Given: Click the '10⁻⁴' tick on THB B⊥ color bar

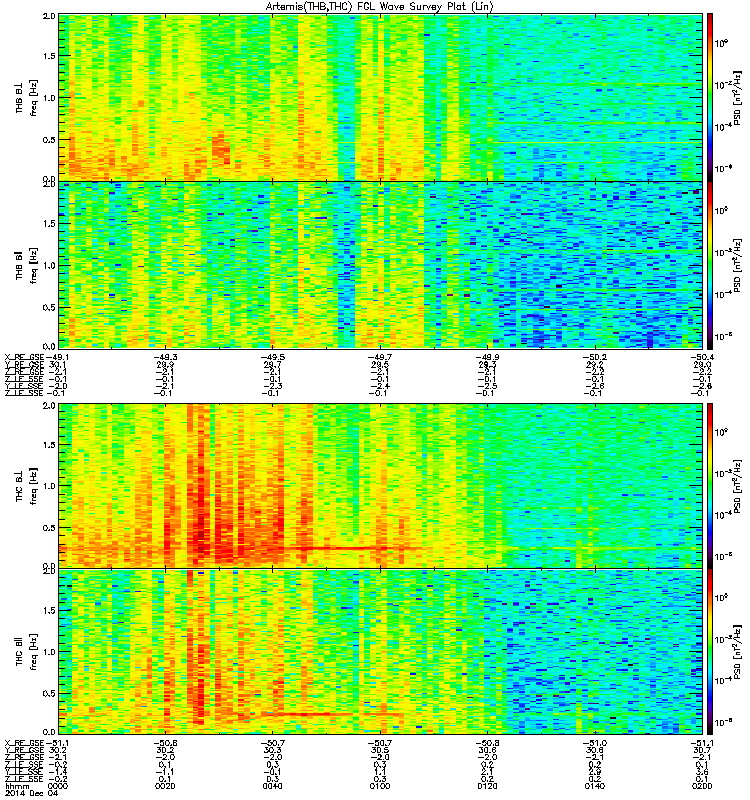Looking at the screenshot, I should (x=721, y=127).
